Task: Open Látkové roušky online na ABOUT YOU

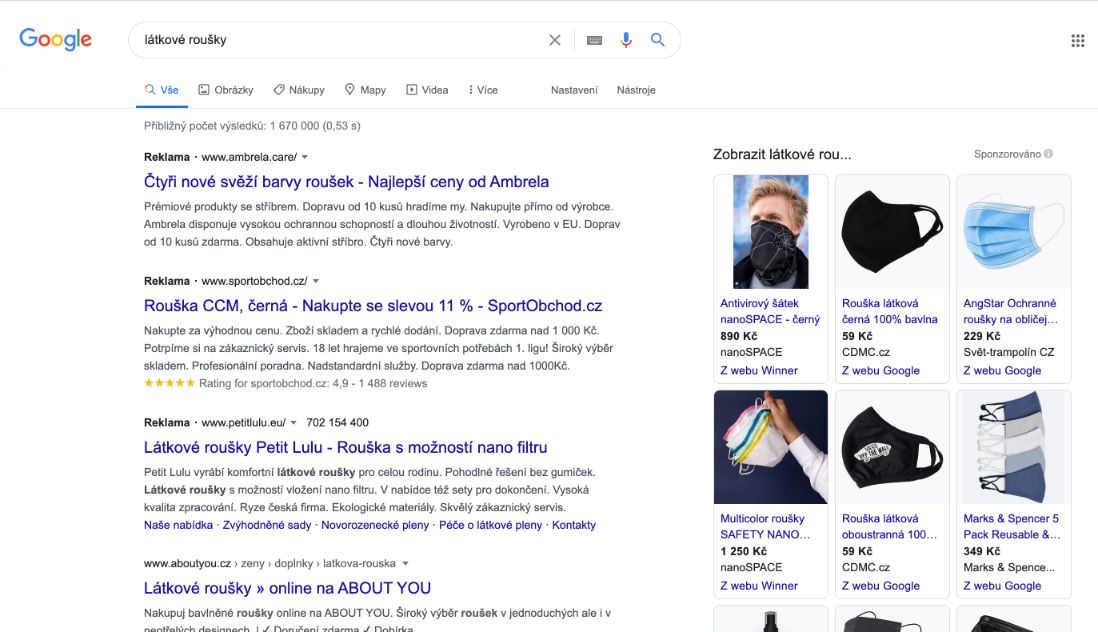Action: pyautogui.click(x=287, y=589)
